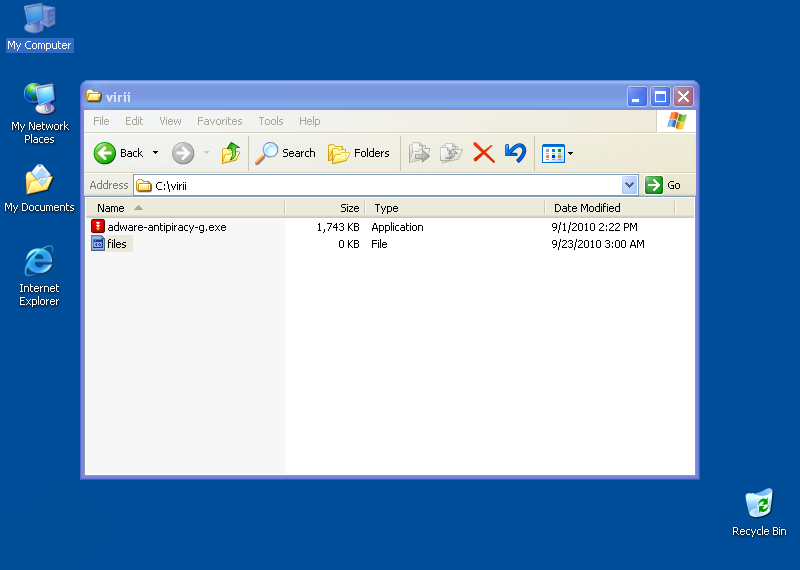Open the View menu
800x570 pixels.
[x=170, y=121]
